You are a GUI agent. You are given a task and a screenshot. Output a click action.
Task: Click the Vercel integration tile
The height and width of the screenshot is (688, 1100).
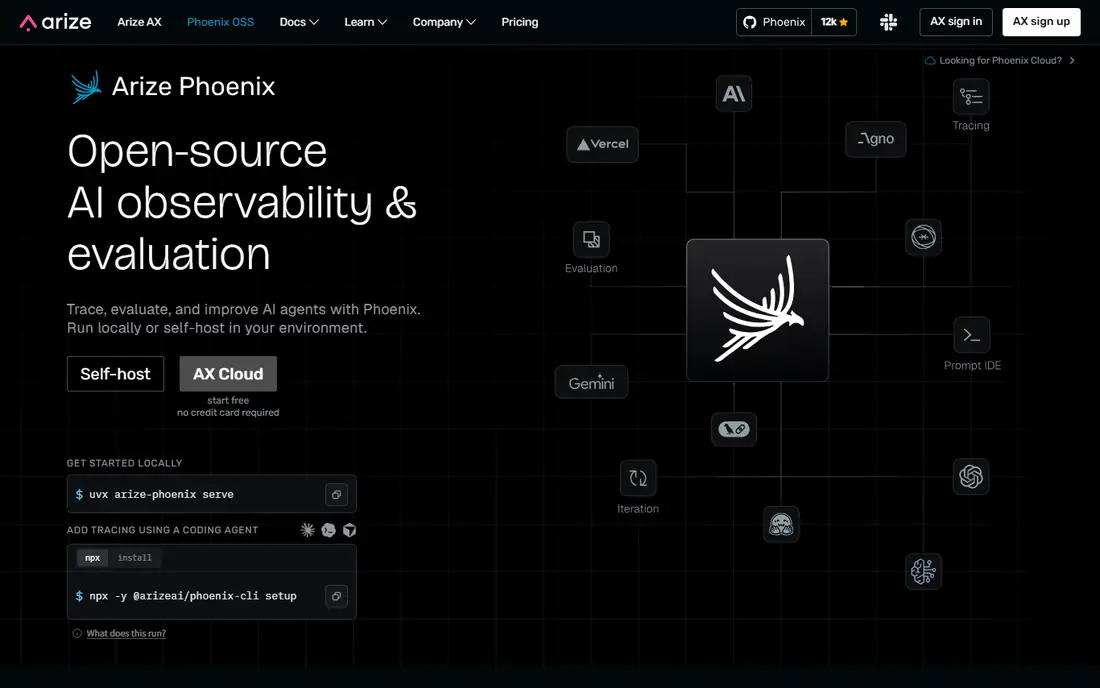click(603, 144)
